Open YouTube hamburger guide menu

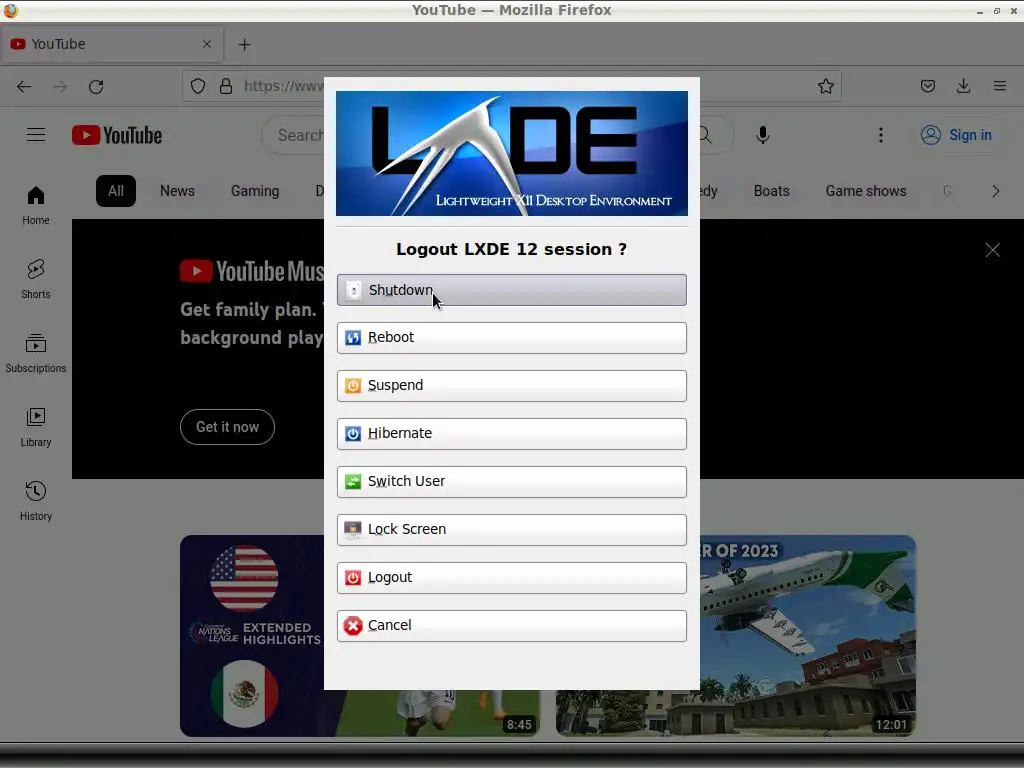point(36,135)
